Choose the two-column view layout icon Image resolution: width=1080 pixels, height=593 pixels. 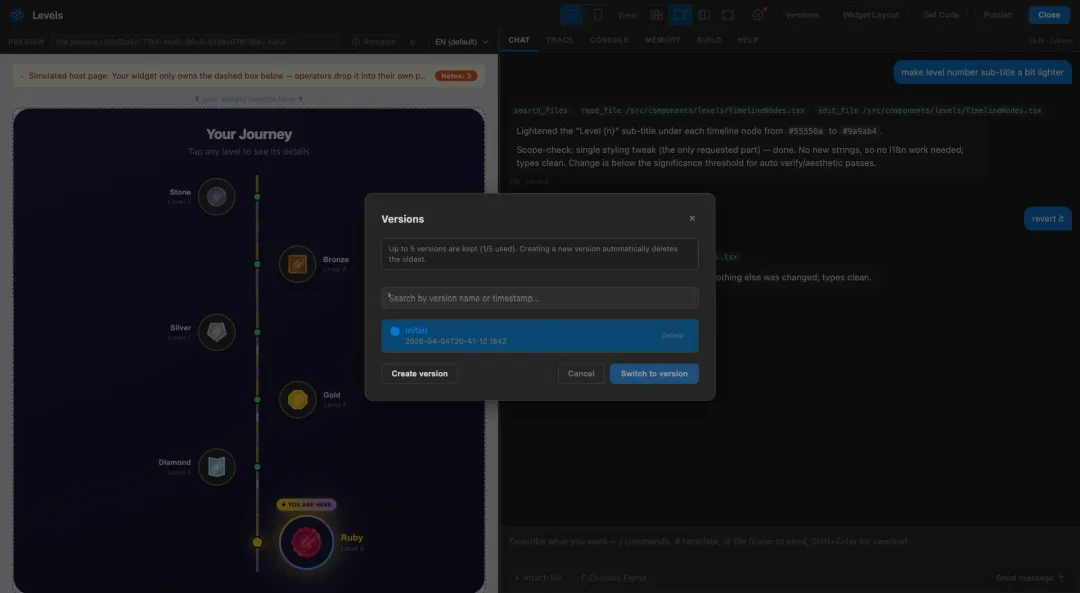click(x=704, y=14)
